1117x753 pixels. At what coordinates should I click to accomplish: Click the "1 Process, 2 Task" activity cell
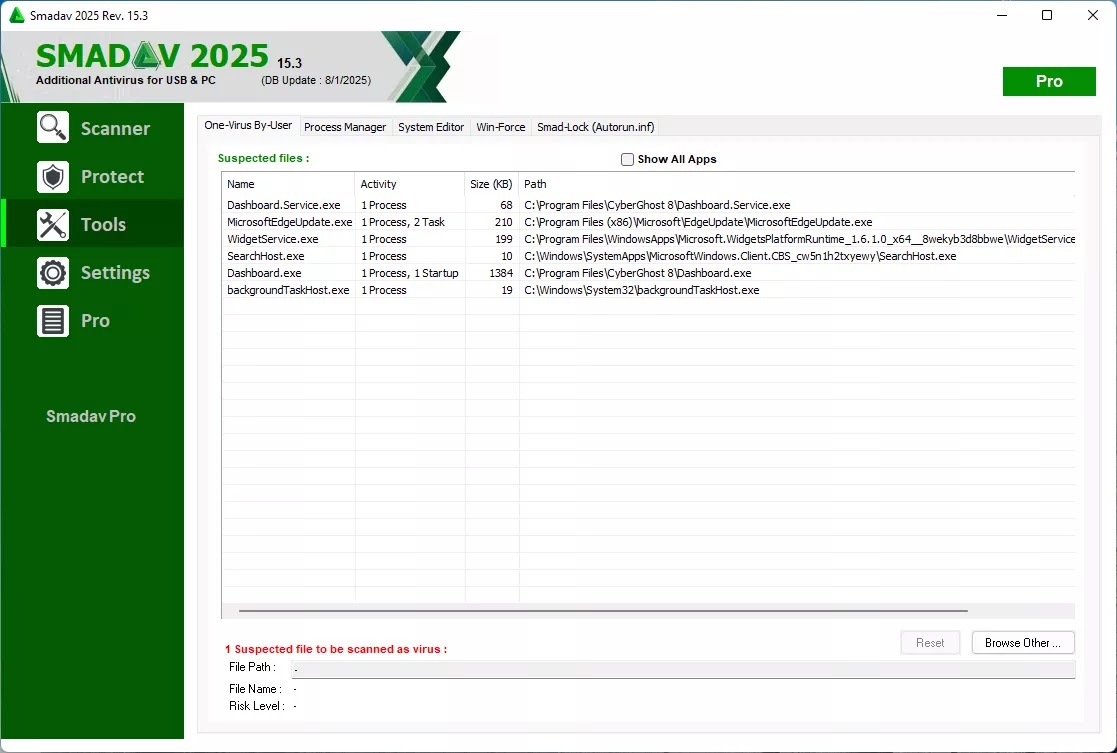(402, 222)
